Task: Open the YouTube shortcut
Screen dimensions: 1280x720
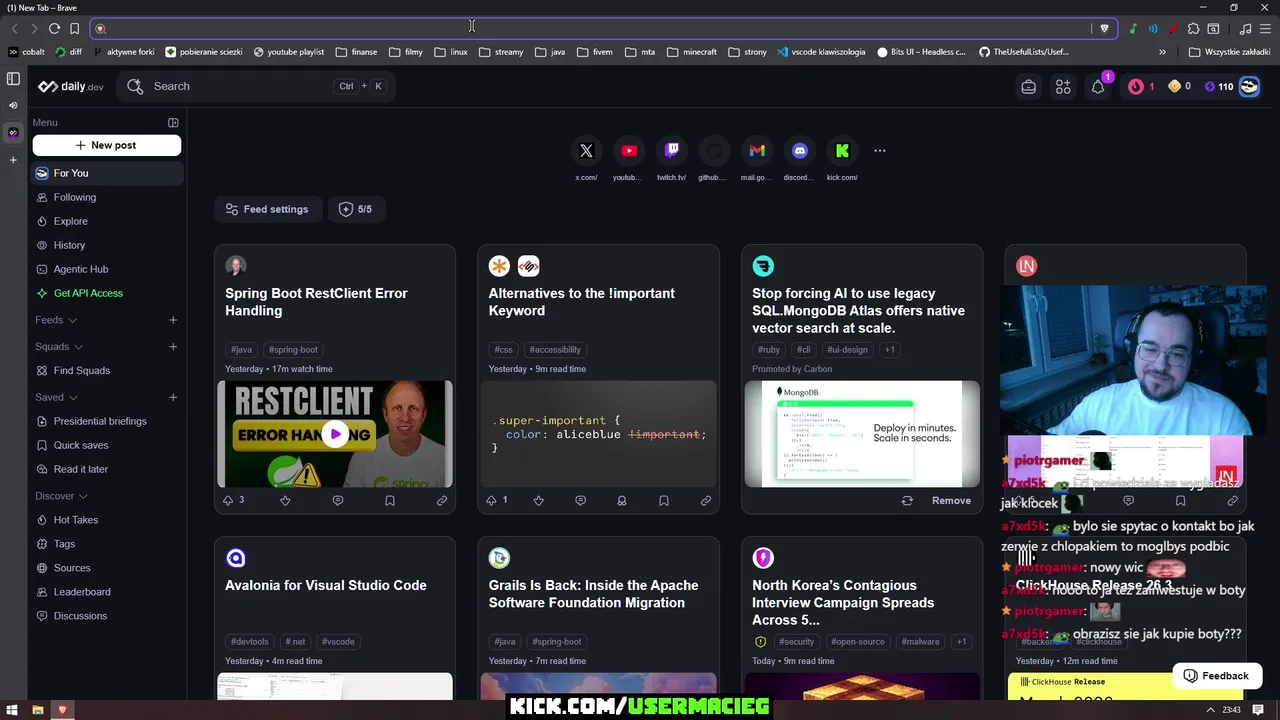Action: (629, 151)
